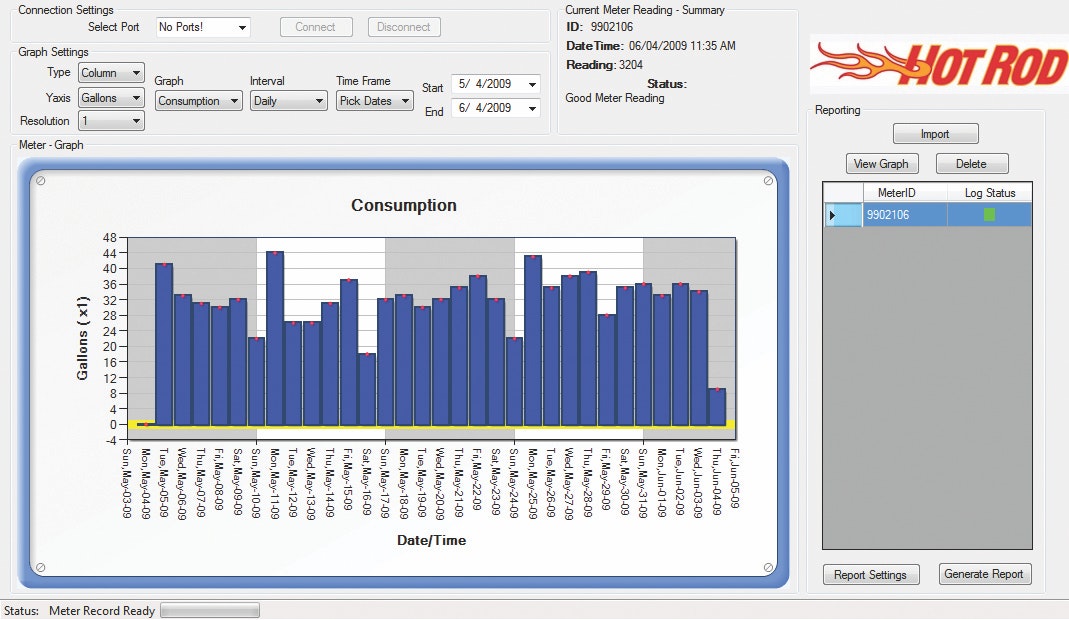The height and width of the screenshot is (620, 1069).
Task: Click the View Graph button
Action: click(881, 164)
